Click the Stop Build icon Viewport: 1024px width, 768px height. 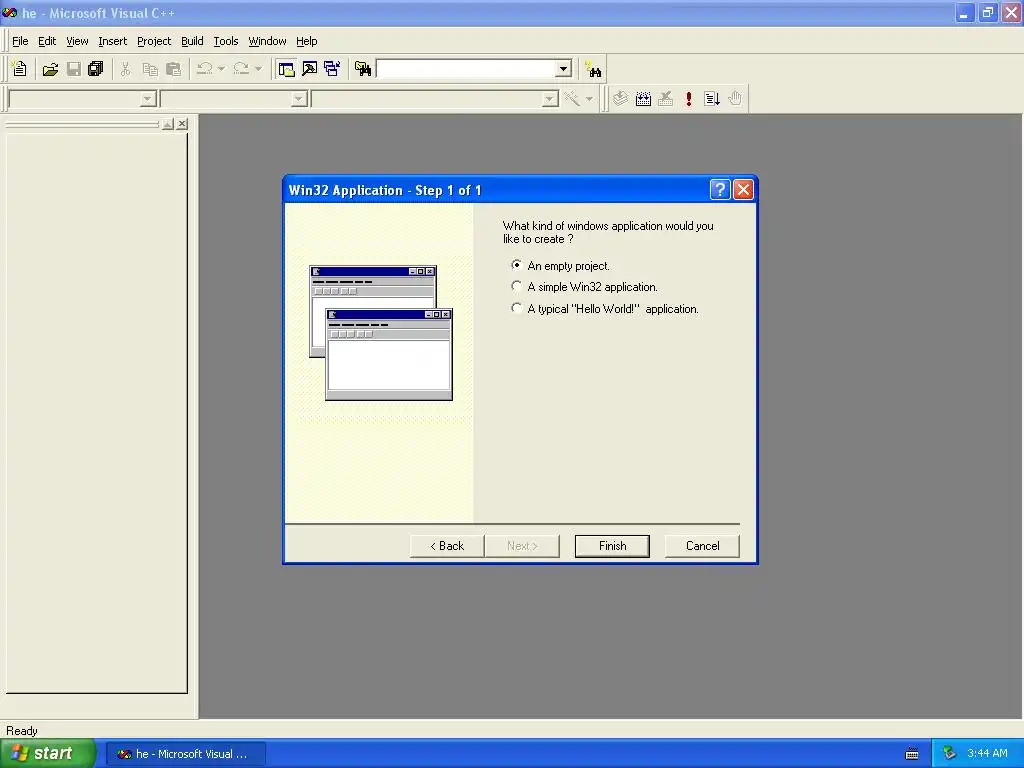tap(665, 99)
